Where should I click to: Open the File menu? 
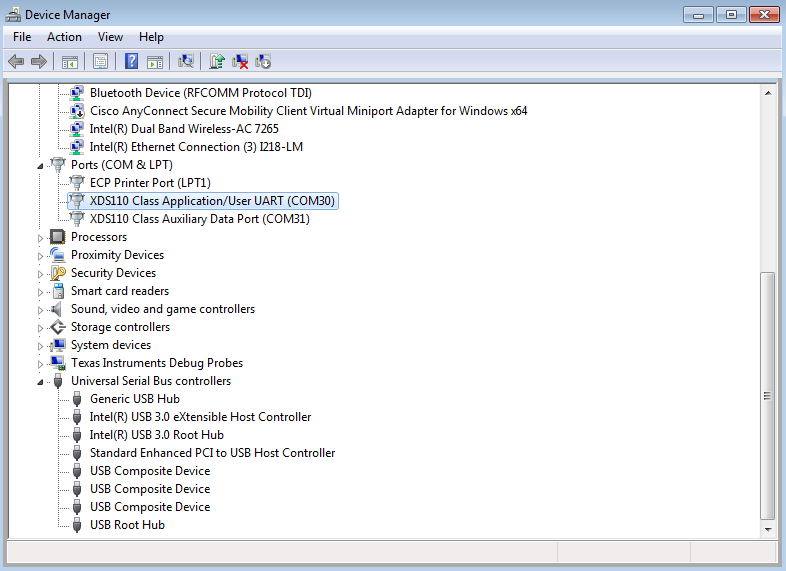tap(22, 37)
